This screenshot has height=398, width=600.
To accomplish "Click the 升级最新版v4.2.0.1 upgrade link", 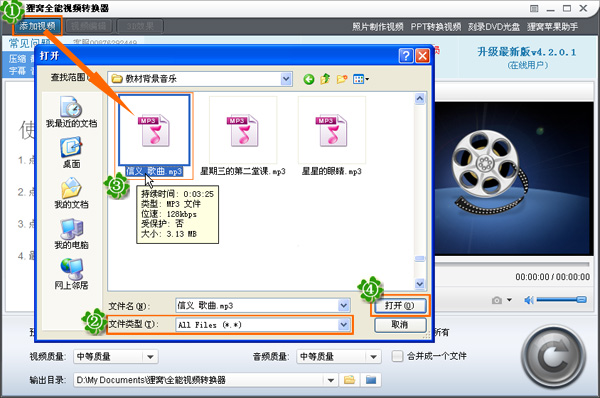I will coord(527,52).
